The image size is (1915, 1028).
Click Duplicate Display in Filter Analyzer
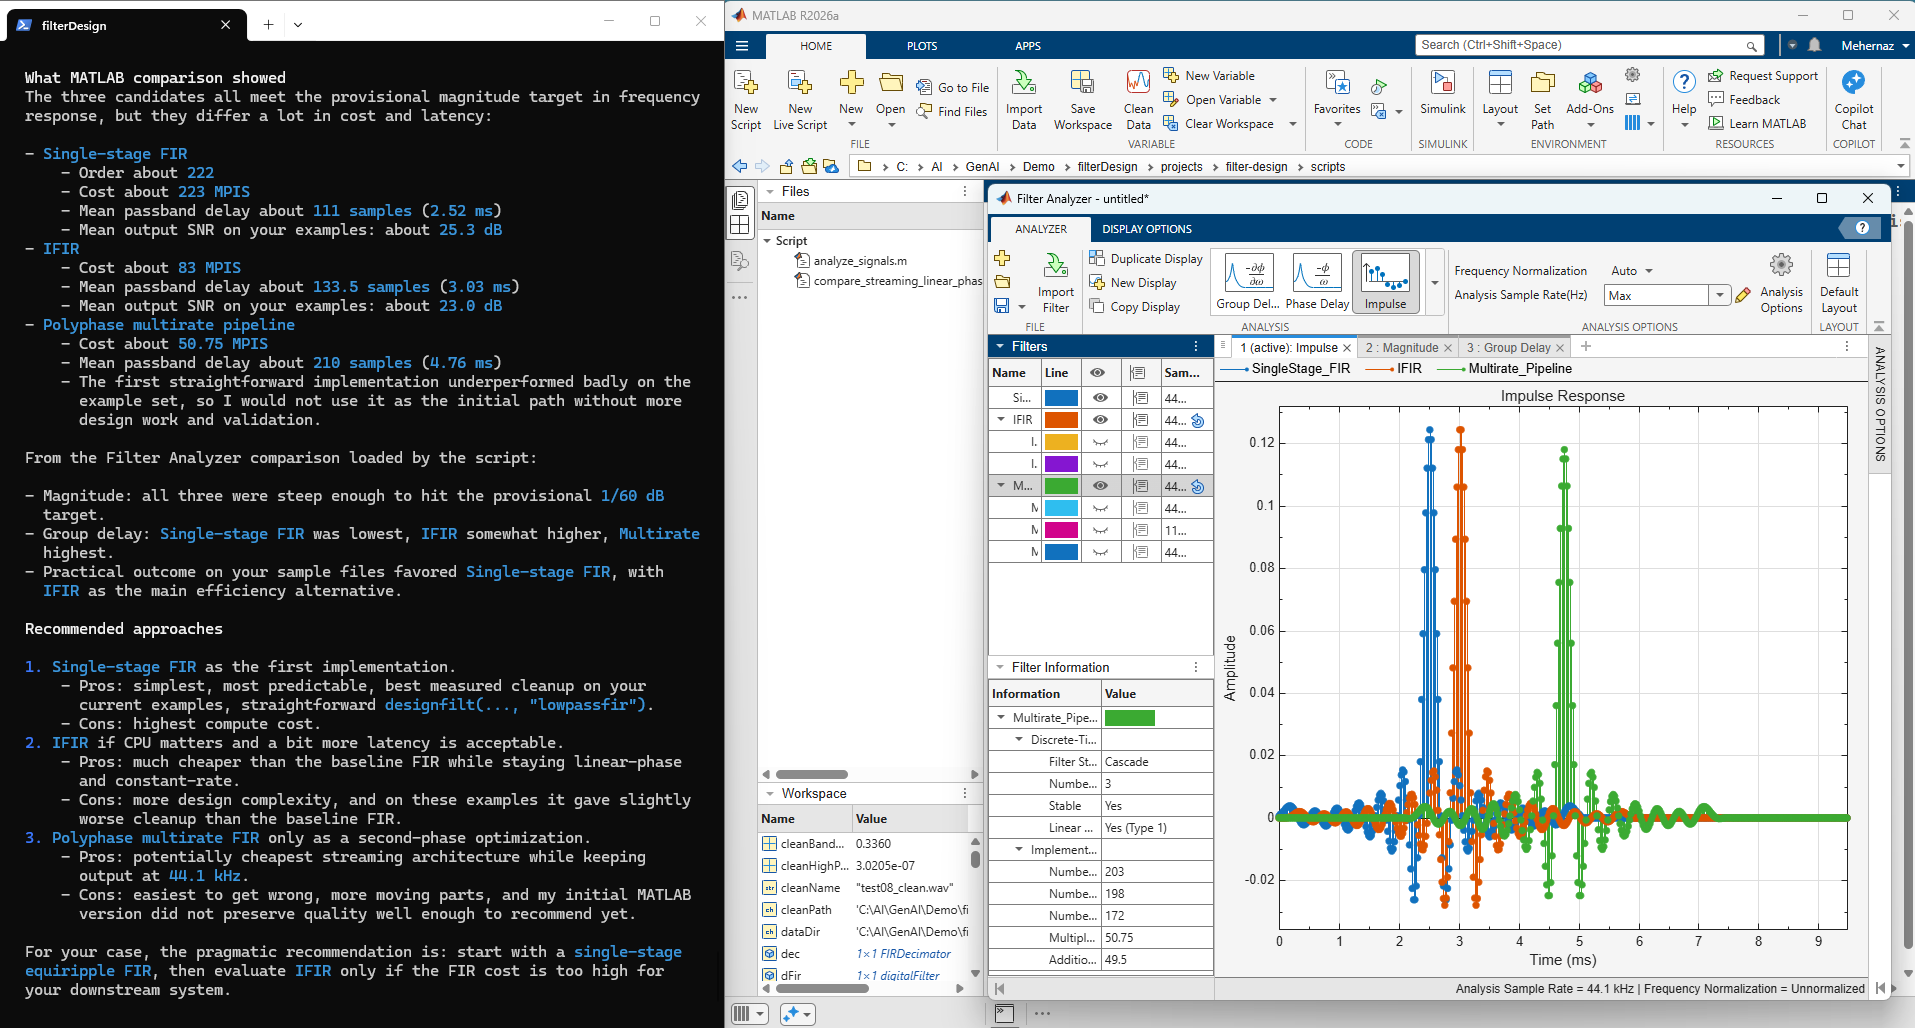tap(1146, 259)
